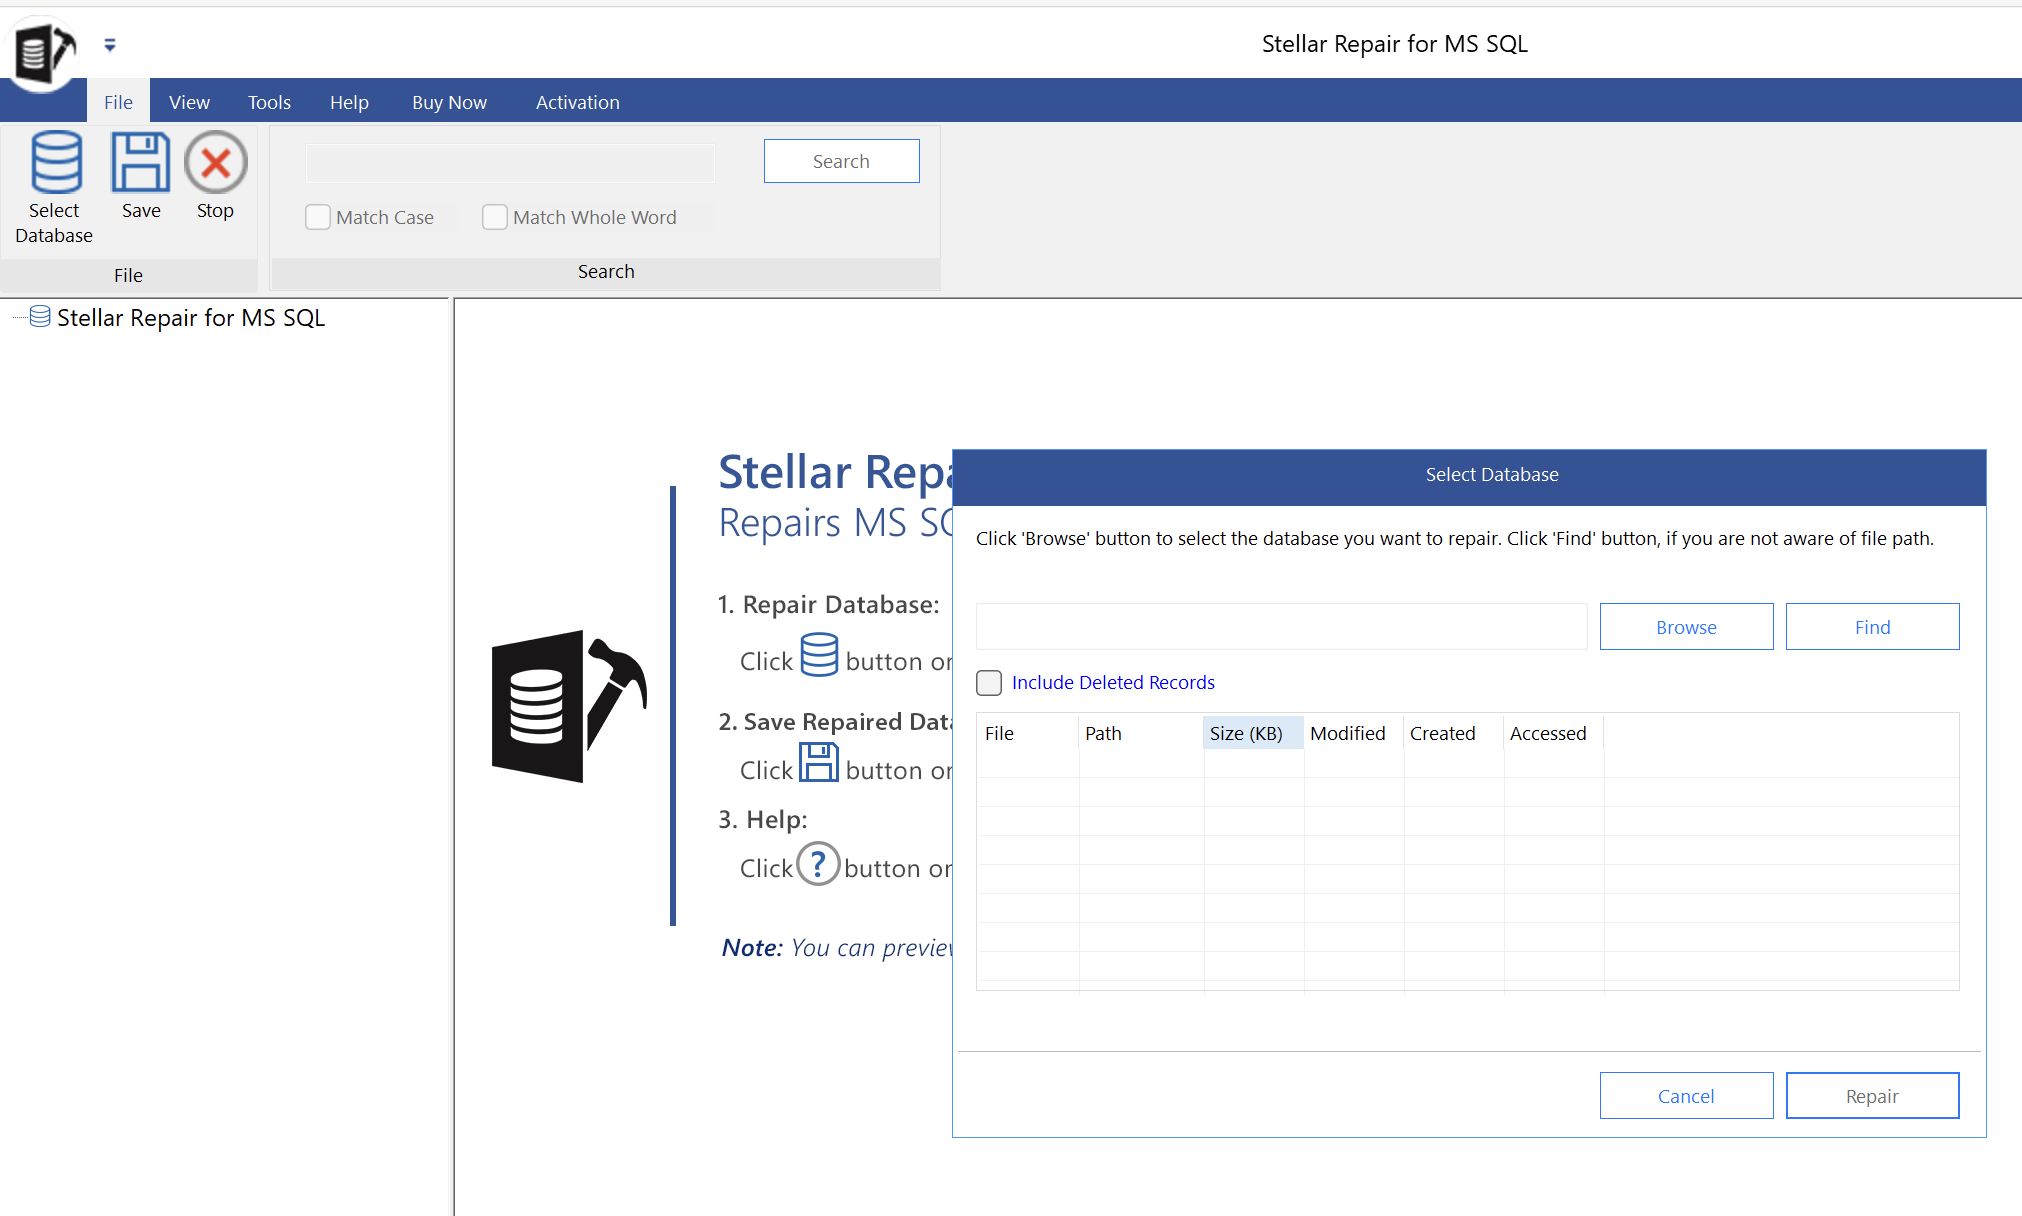Click the Path column header
2022x1216 pixels.
tap(1141, 733)
